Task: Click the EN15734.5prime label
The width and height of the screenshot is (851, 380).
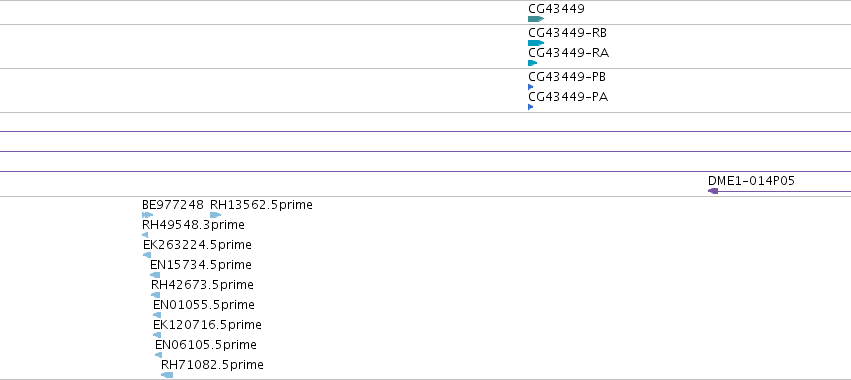Action: (201, 265)
